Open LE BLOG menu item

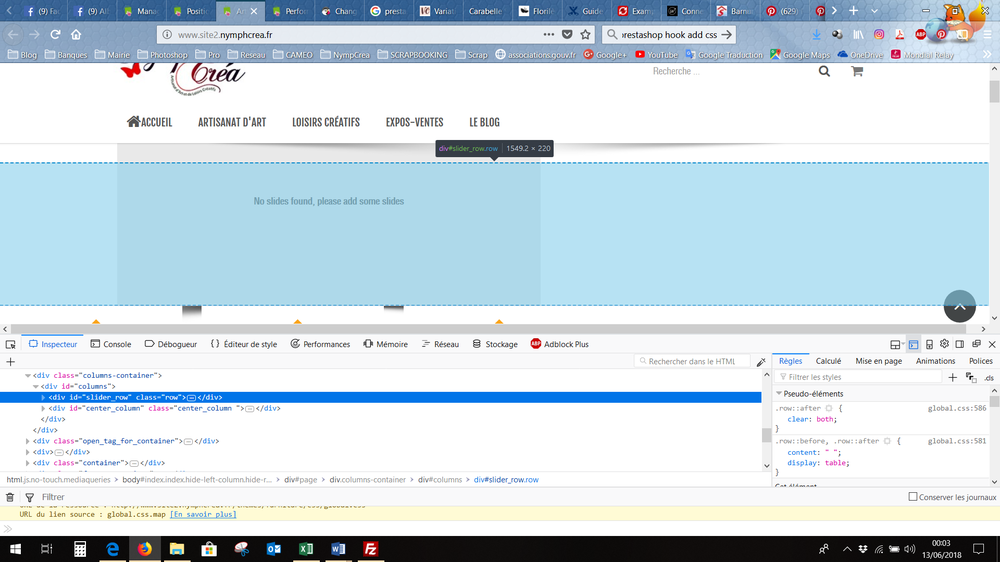[485, 122]
